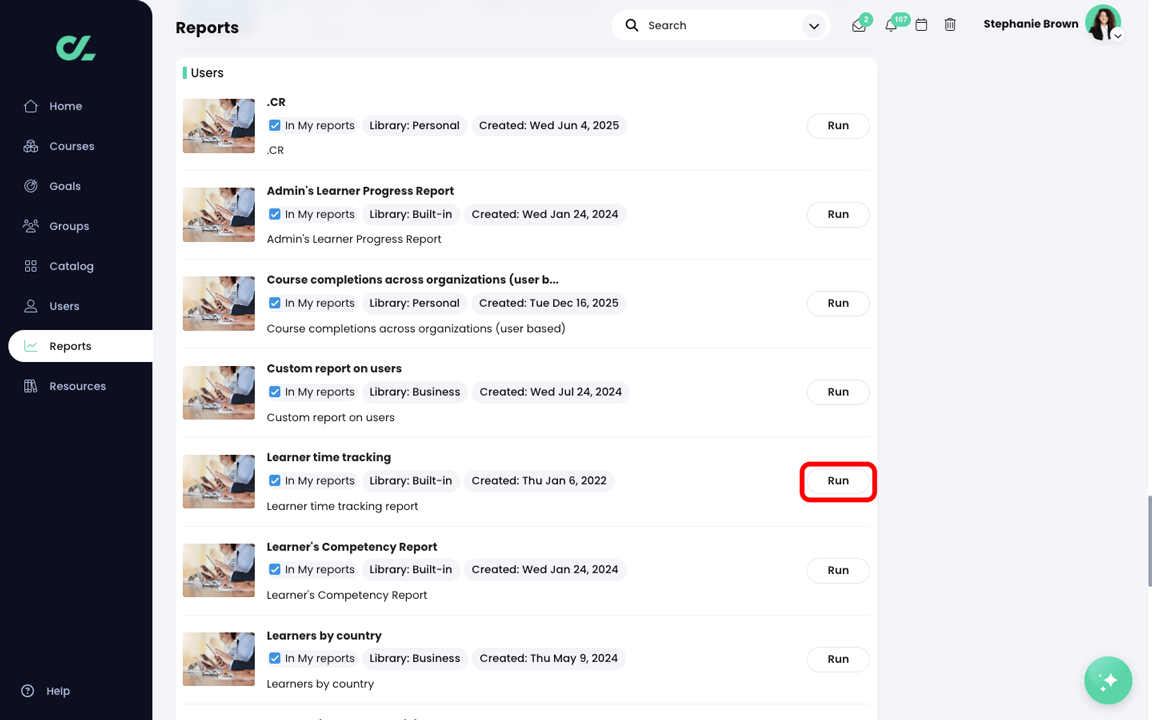Open Goals menu item
Screen dimensions: 1152x720
tap(65, 186)
